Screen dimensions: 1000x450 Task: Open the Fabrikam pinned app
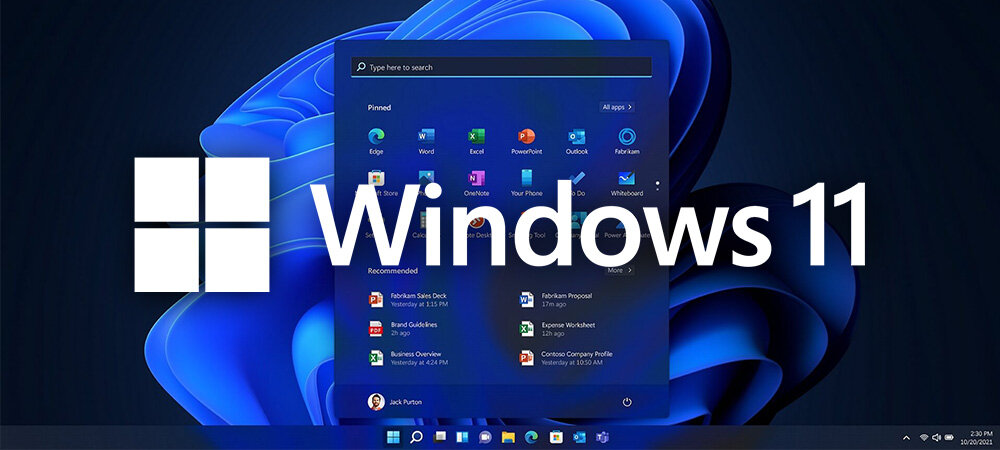click(x=627, y=142)
